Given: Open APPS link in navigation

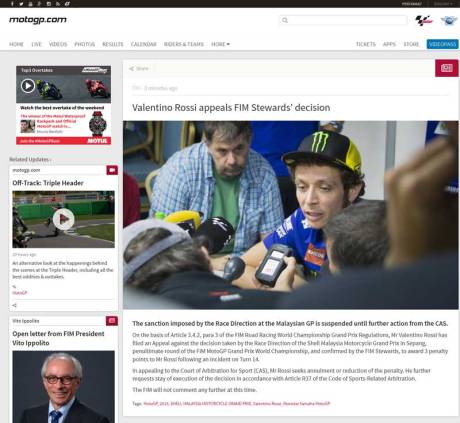Looking at the screenshot, I should [x=389, y=44].
